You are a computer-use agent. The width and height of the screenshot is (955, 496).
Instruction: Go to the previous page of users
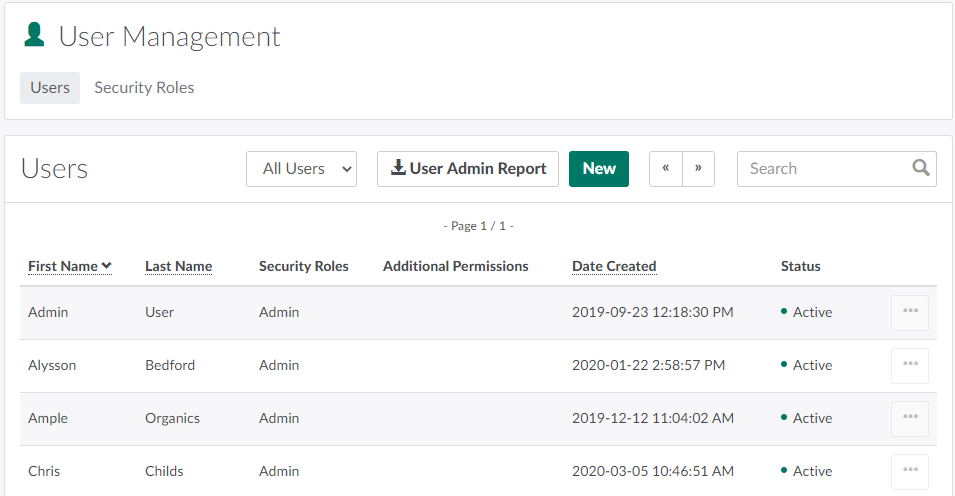tap(666, 169)
